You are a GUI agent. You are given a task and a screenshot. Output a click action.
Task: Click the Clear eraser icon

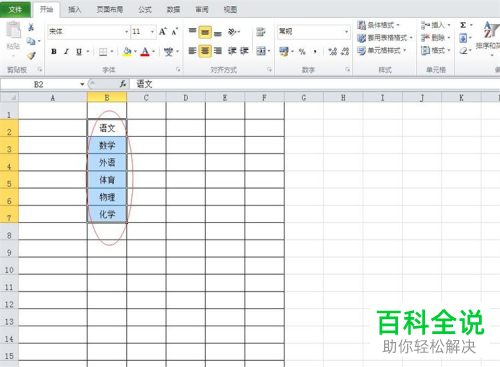click(463, 51)
